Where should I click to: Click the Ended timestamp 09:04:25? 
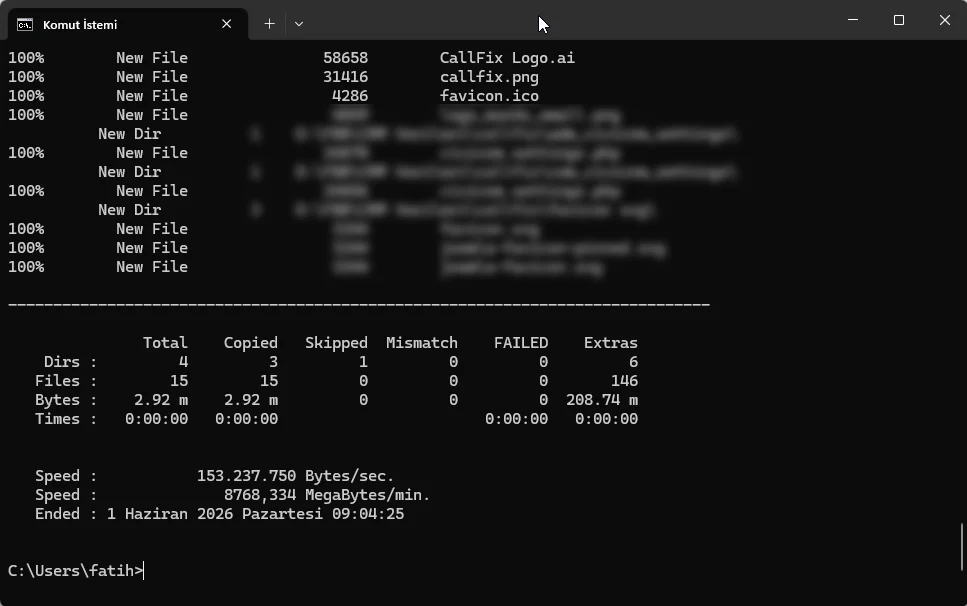368,514
